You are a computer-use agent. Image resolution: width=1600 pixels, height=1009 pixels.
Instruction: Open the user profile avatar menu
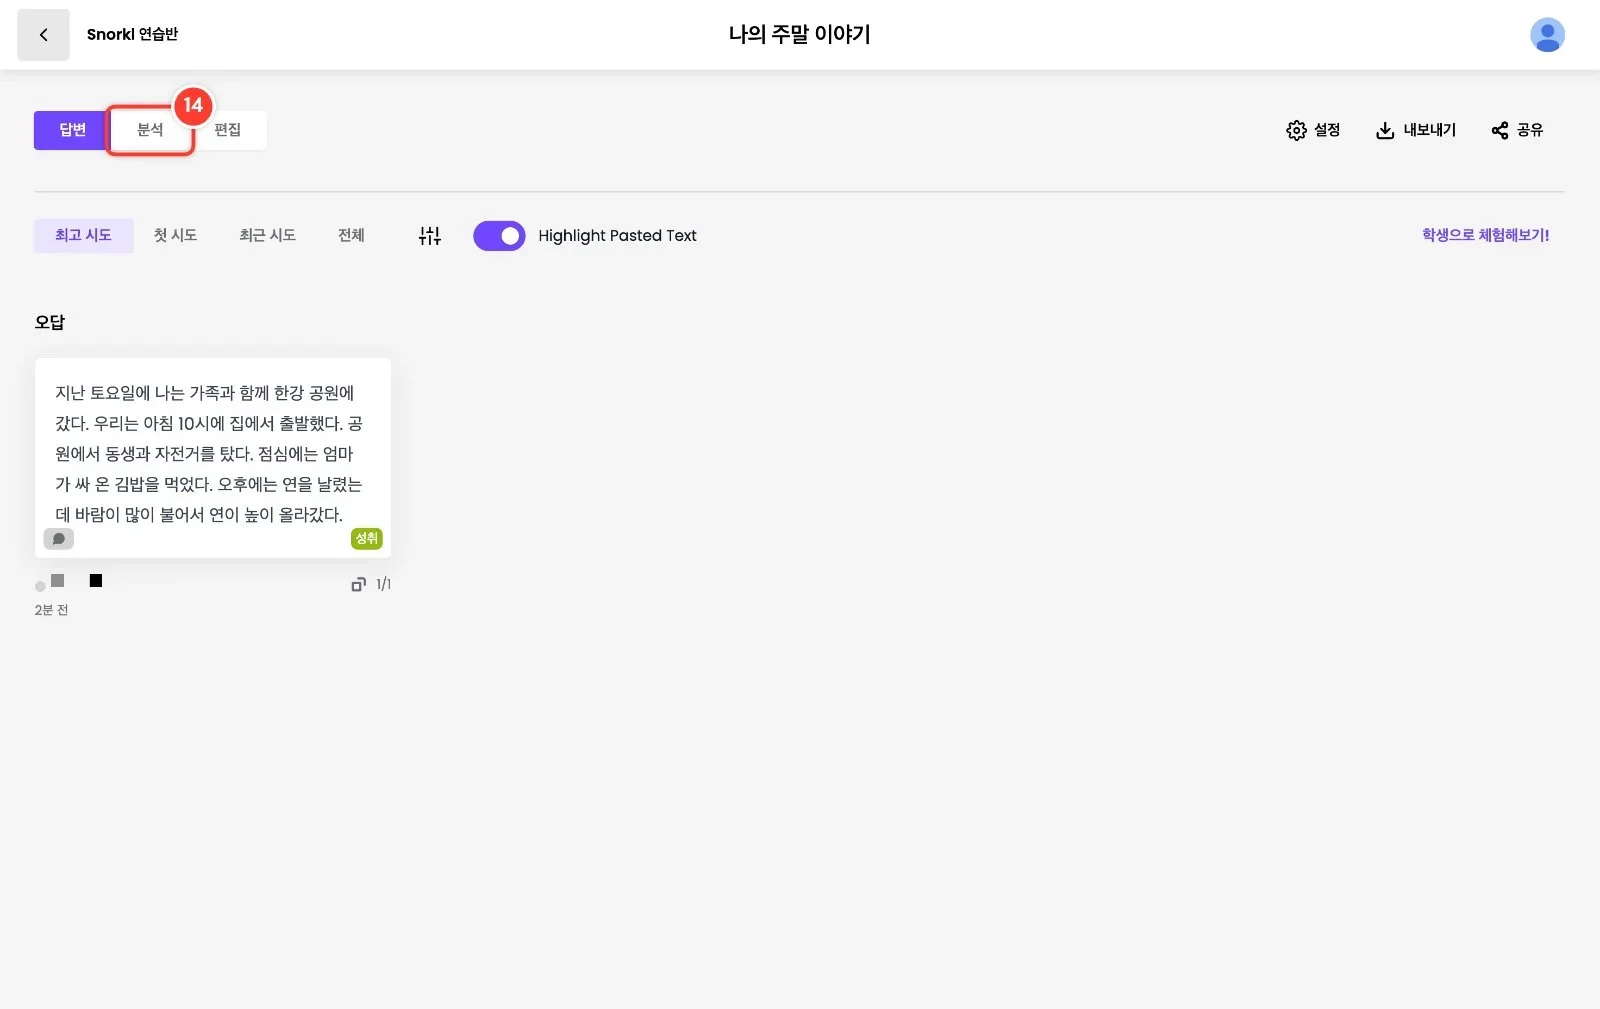coord(1547,35)
